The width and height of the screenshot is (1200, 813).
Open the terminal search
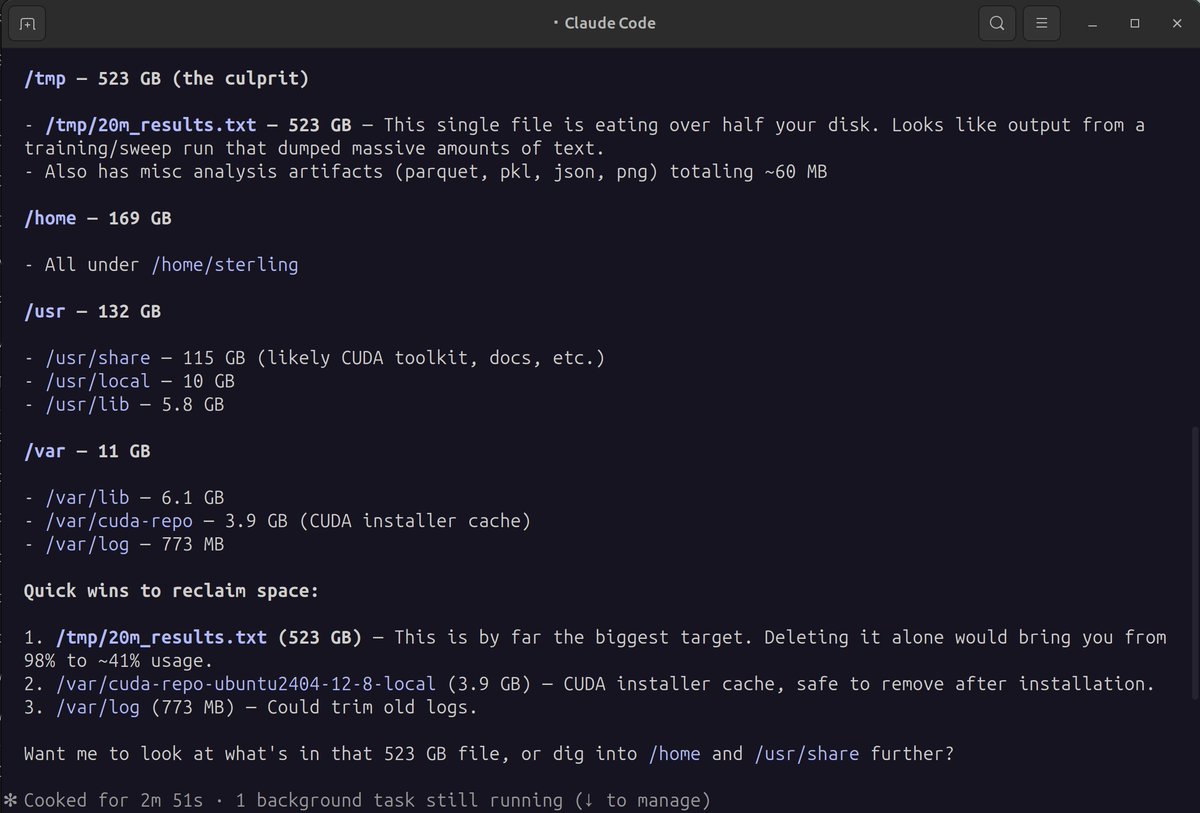997,23
